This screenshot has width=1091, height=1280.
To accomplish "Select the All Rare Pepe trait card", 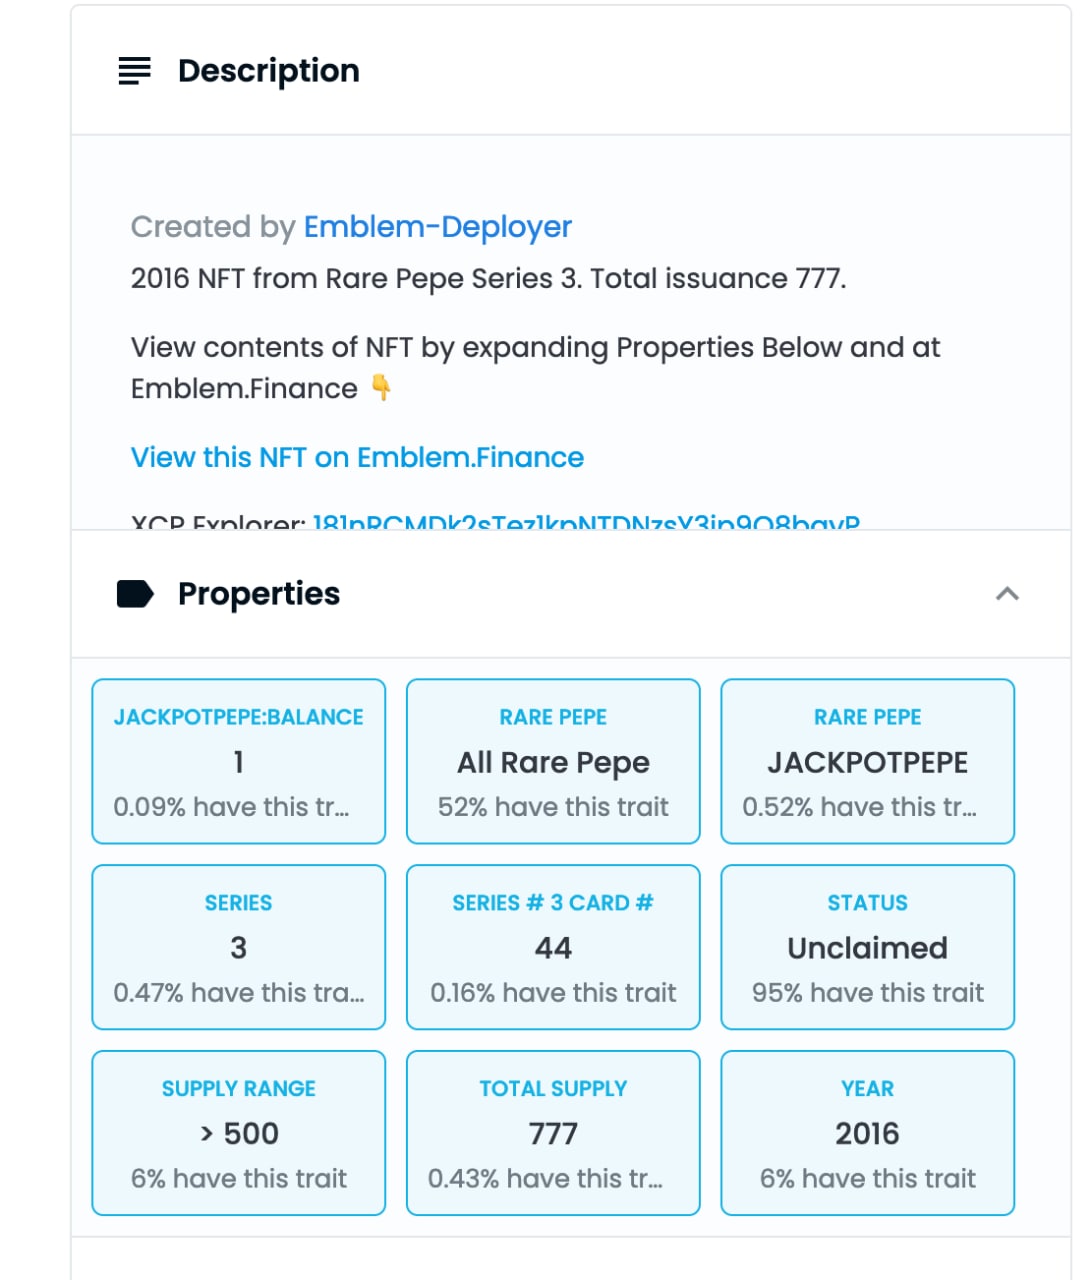I will click(x=553, y=761).
